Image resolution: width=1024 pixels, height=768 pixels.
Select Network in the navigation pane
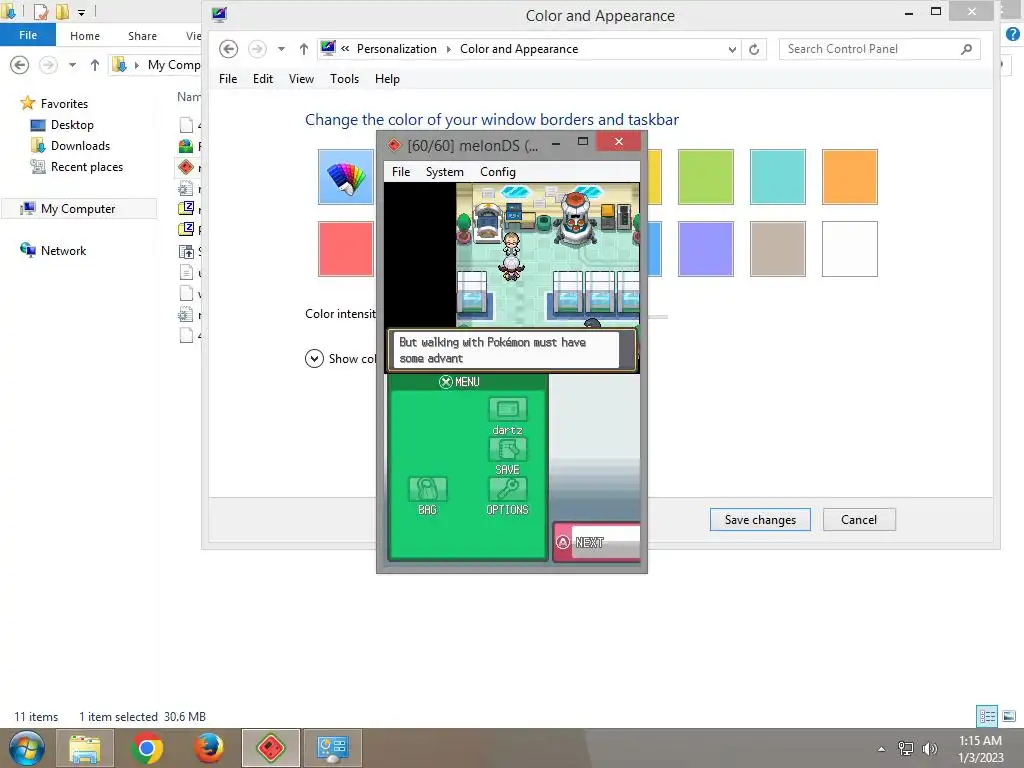(x=63, y=251)
